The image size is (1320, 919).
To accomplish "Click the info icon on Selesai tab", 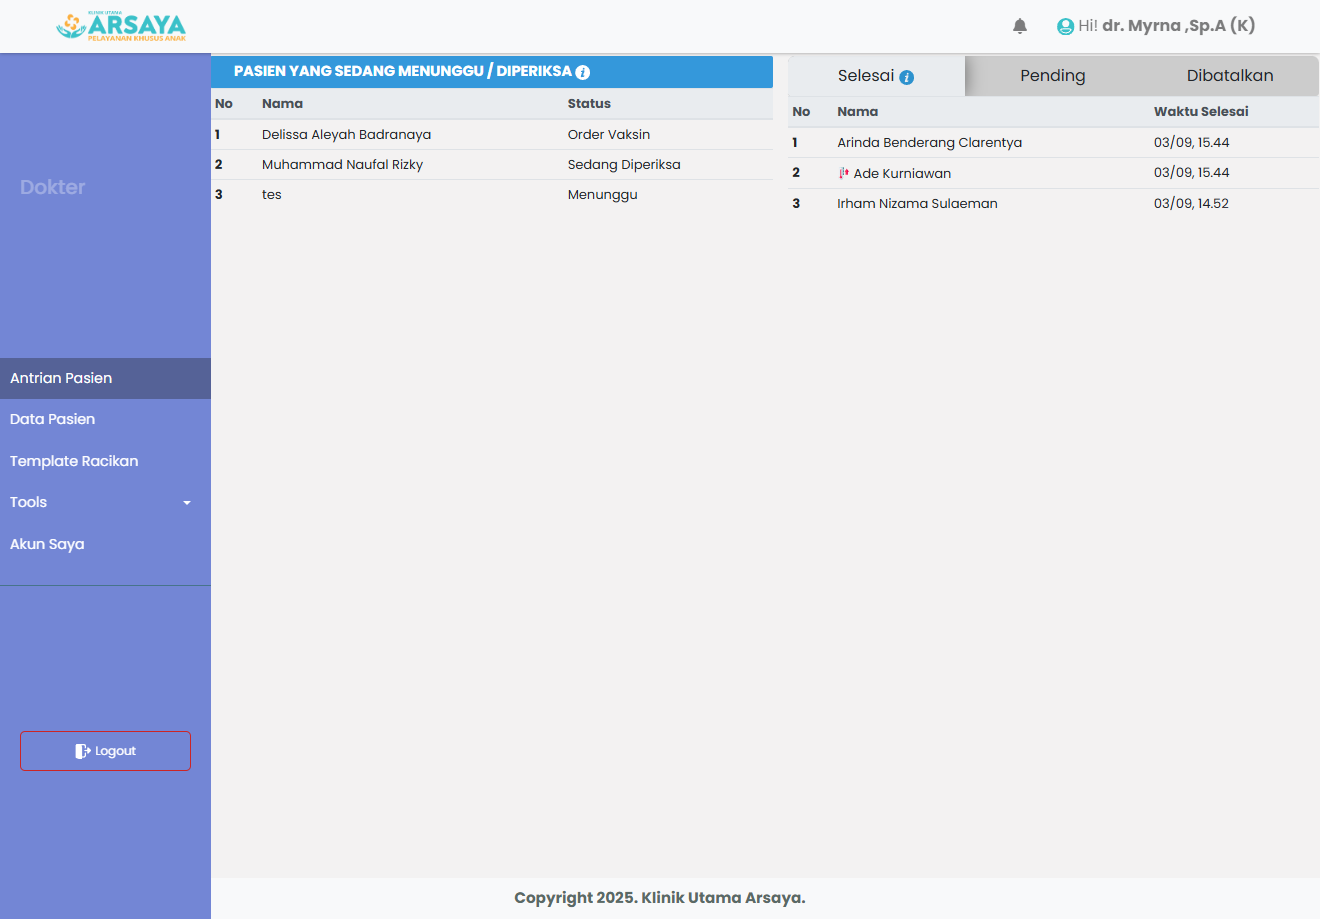I will [x=907, y=77].
